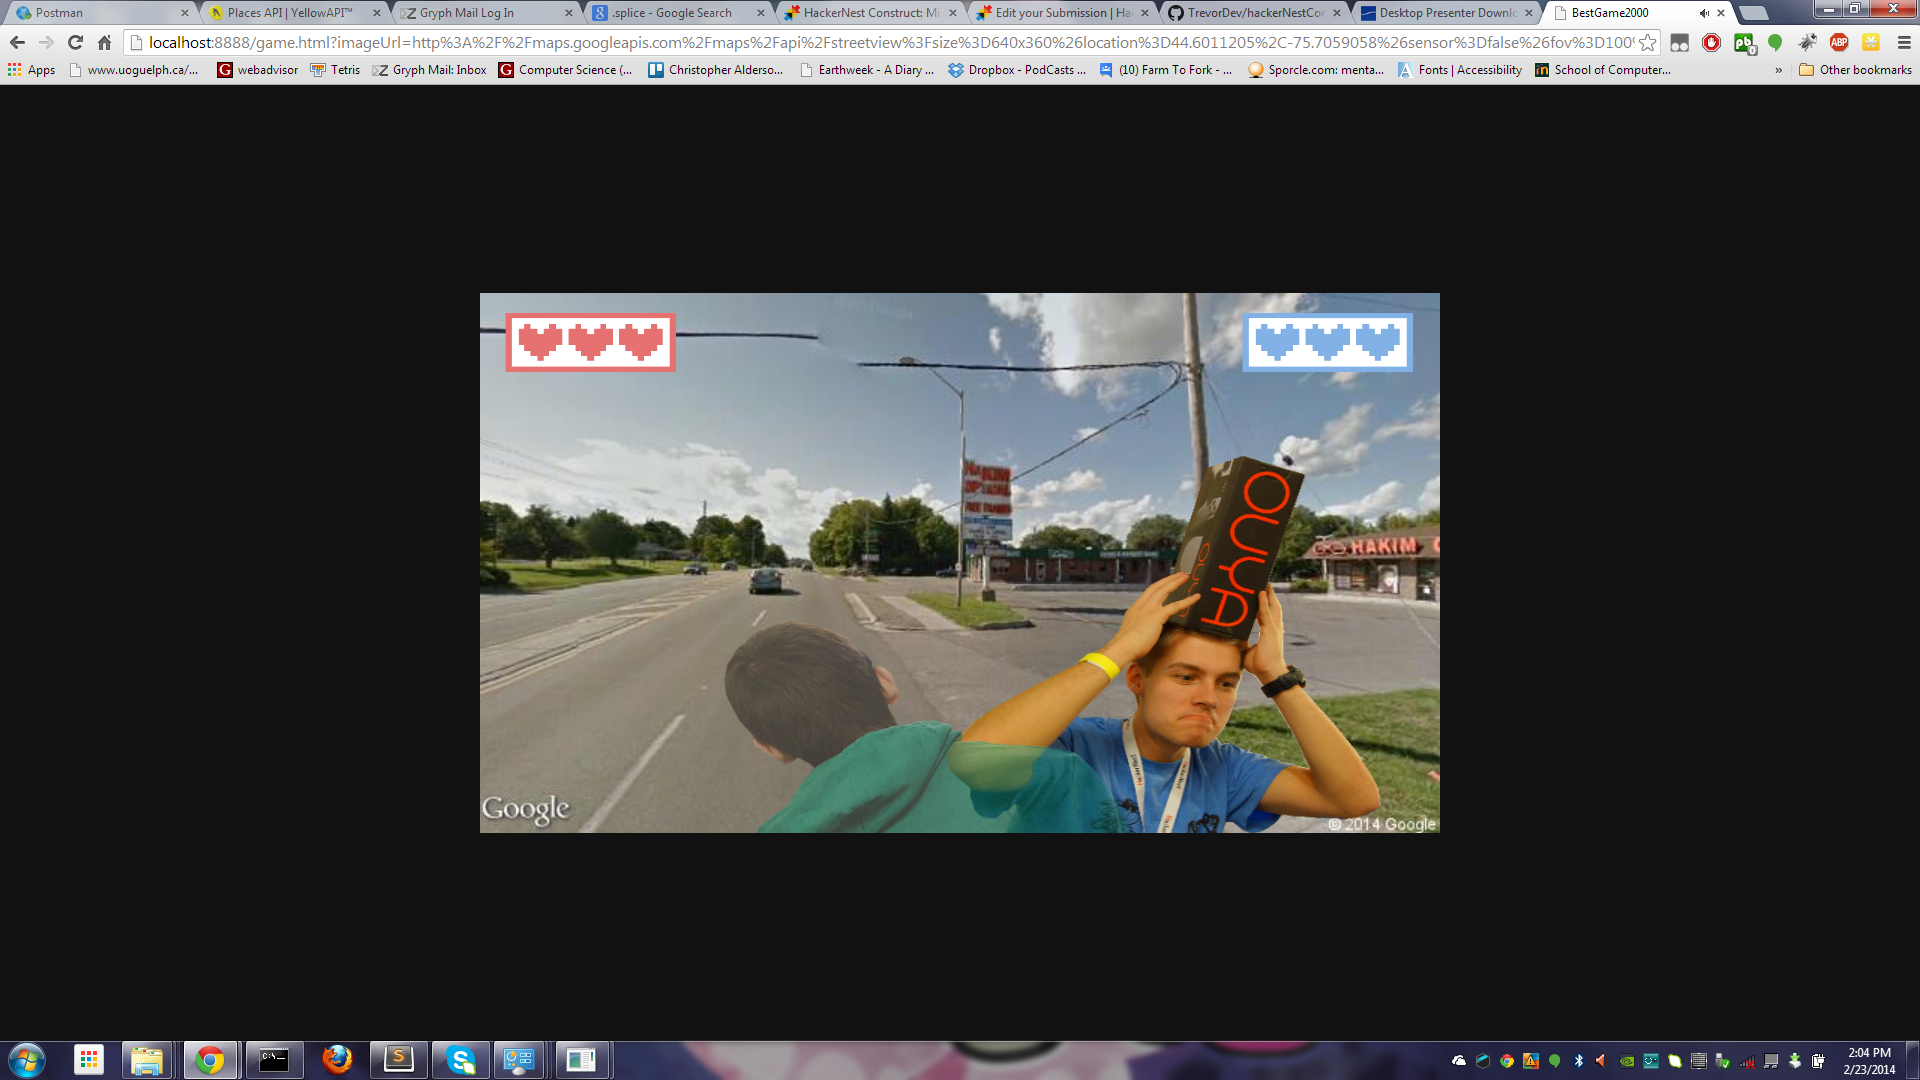Bookmark this page with star icon
Image resolution: width=1920 pixels, height=1080 pixels.
(1647, 42)
